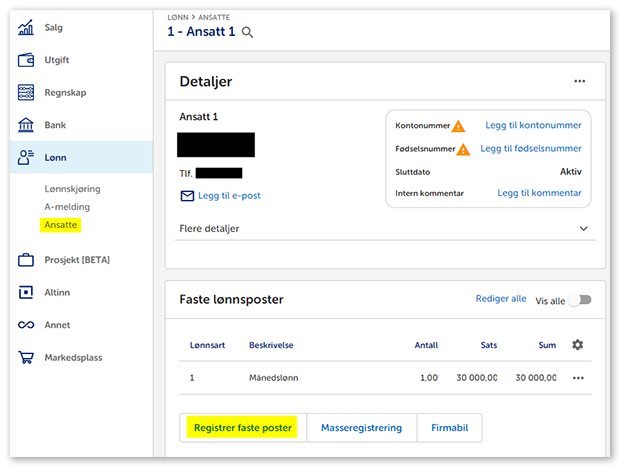Click the Masseregistrering button
620x467 pixels.
tap(361, 428)
